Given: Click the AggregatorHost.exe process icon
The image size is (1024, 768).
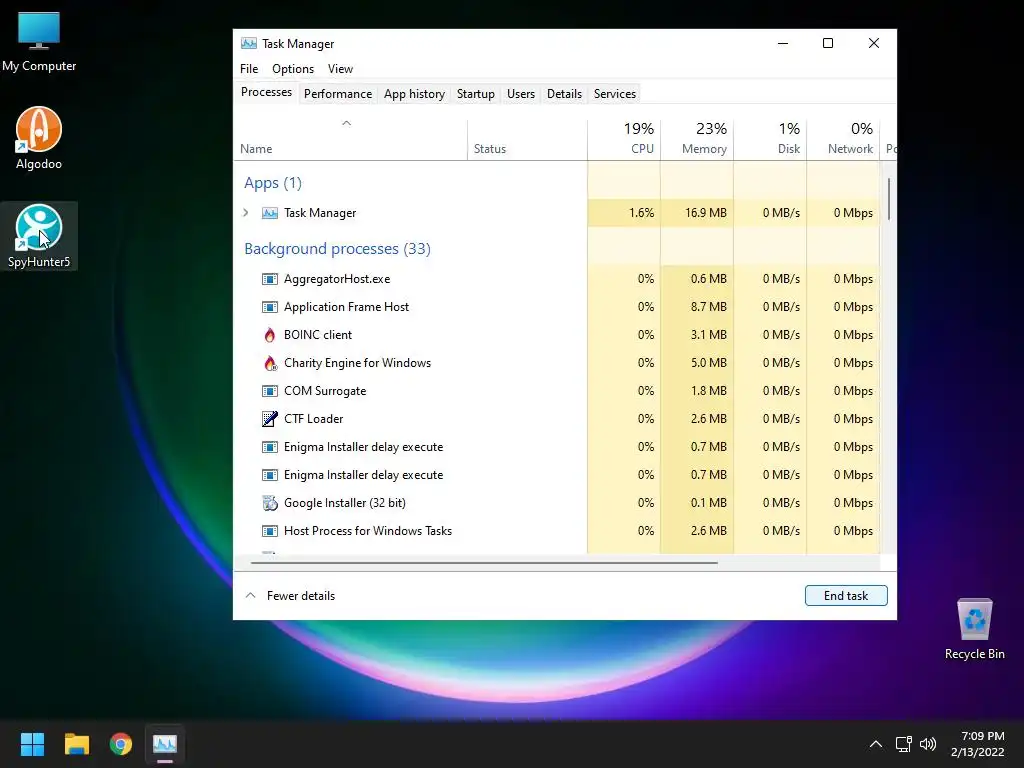Looking at the screenshot, I should pyautogui.click(x=270, y=279).
